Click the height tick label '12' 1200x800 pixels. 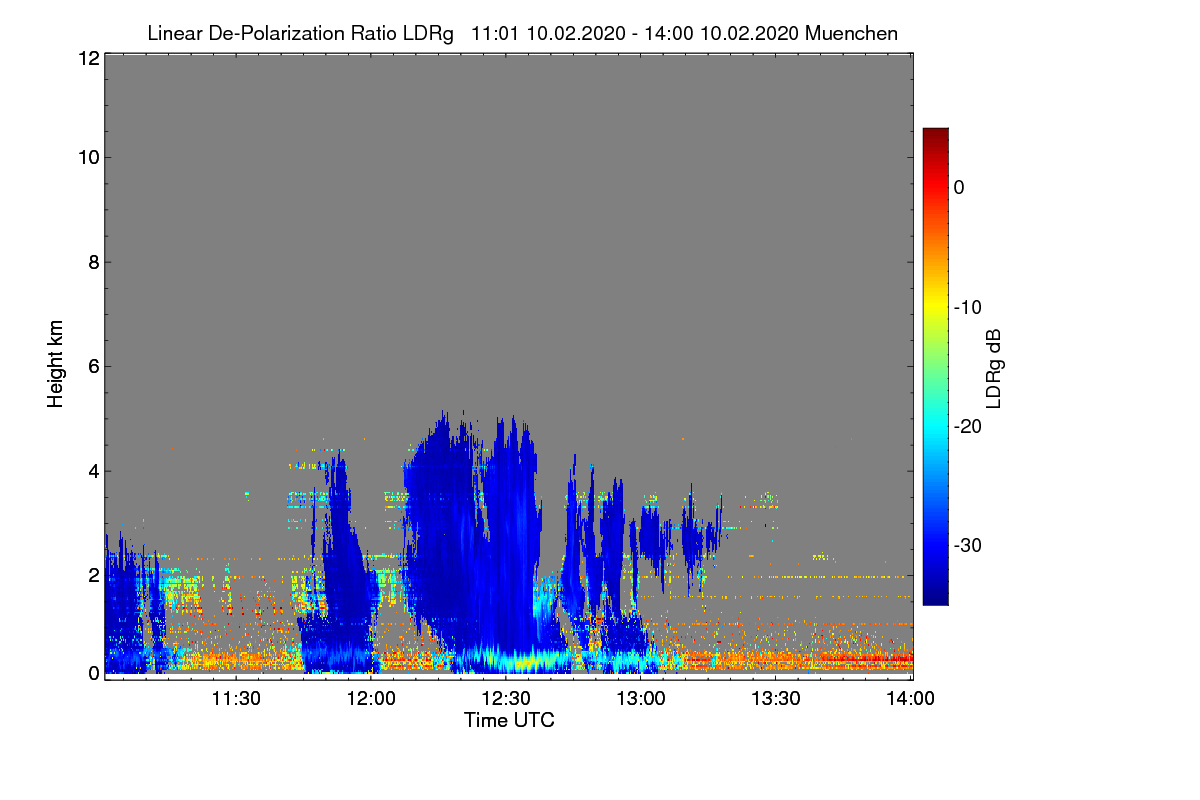(x=87, y=58)
